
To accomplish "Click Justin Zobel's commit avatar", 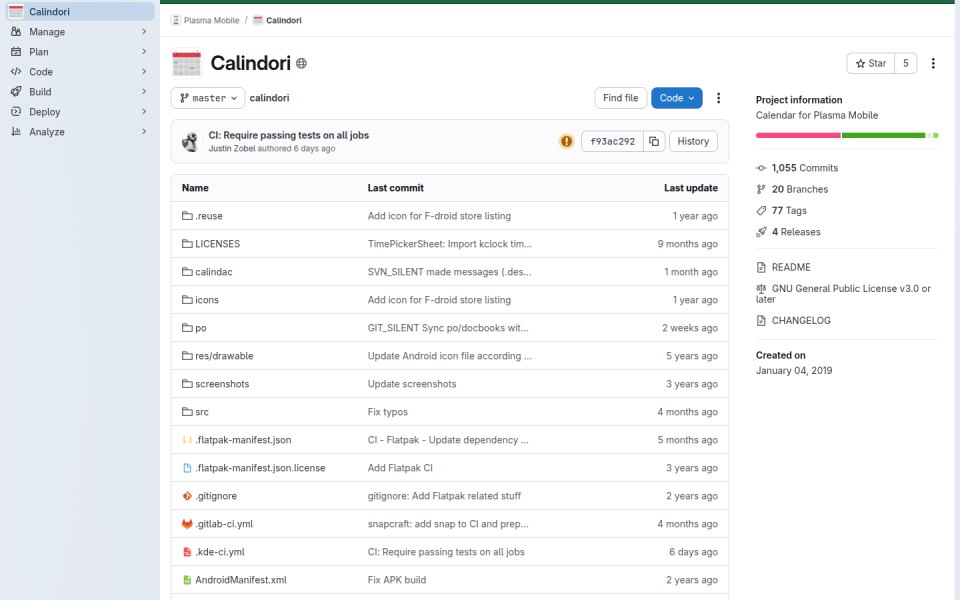I will (x=190, y=141).
